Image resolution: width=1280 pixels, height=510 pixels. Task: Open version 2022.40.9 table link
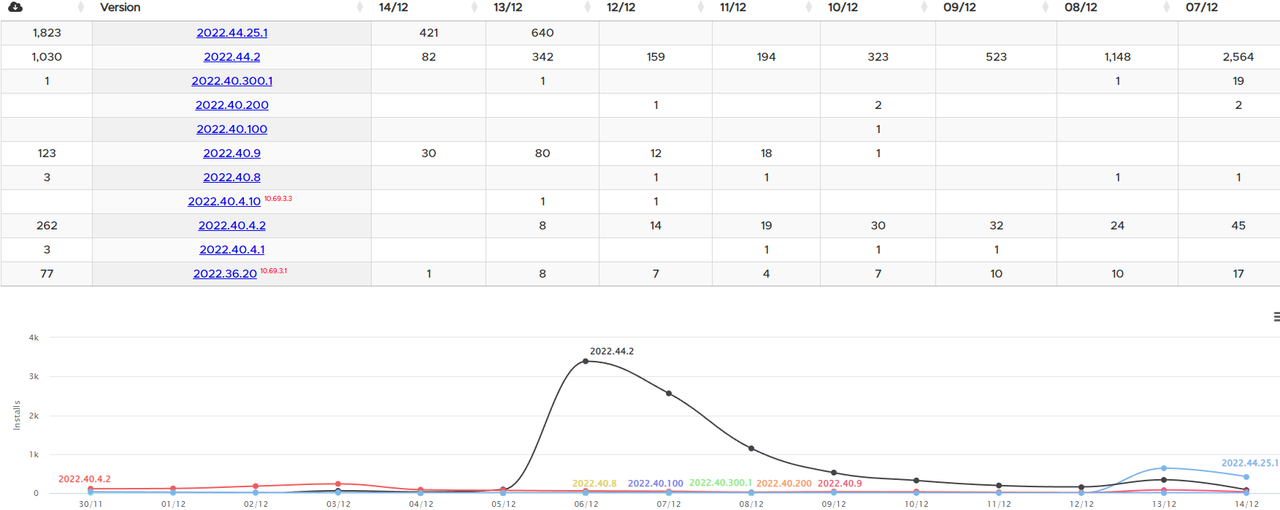pyautogui.click(x=232, y=153)
